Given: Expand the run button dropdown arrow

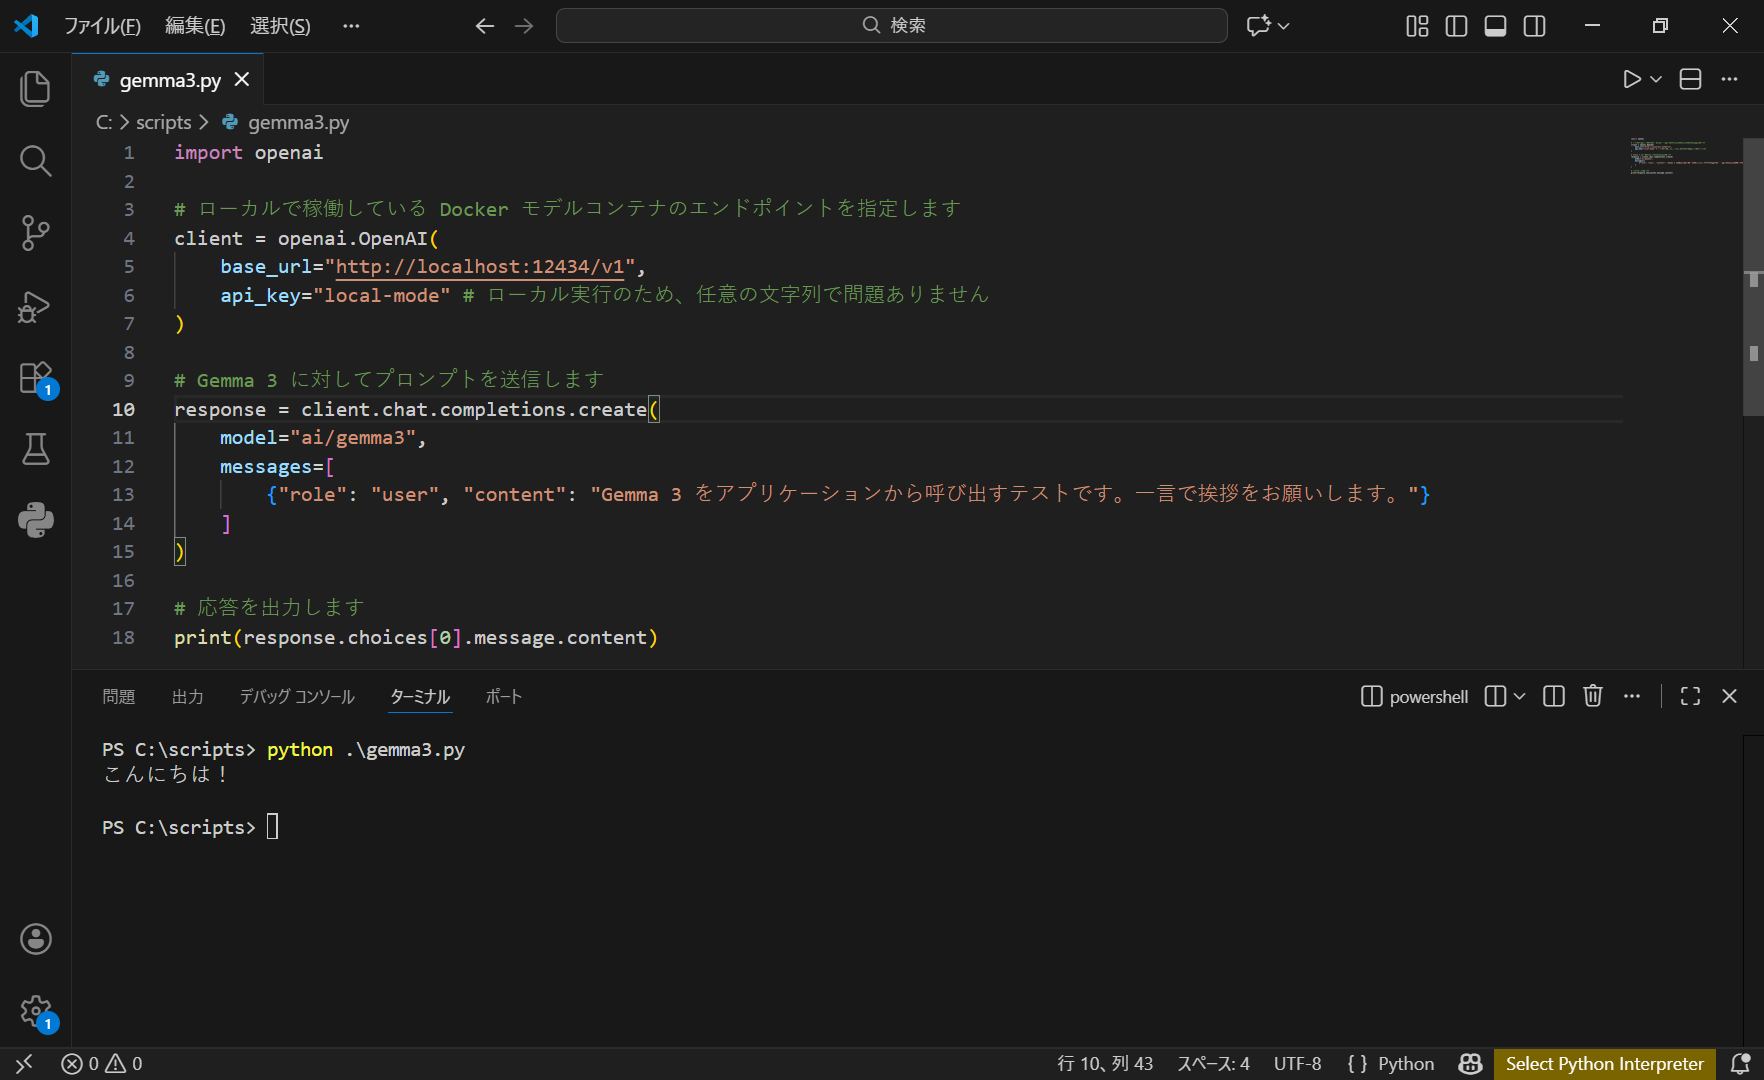Looking at the screenshot, I should pos(1656,80).
